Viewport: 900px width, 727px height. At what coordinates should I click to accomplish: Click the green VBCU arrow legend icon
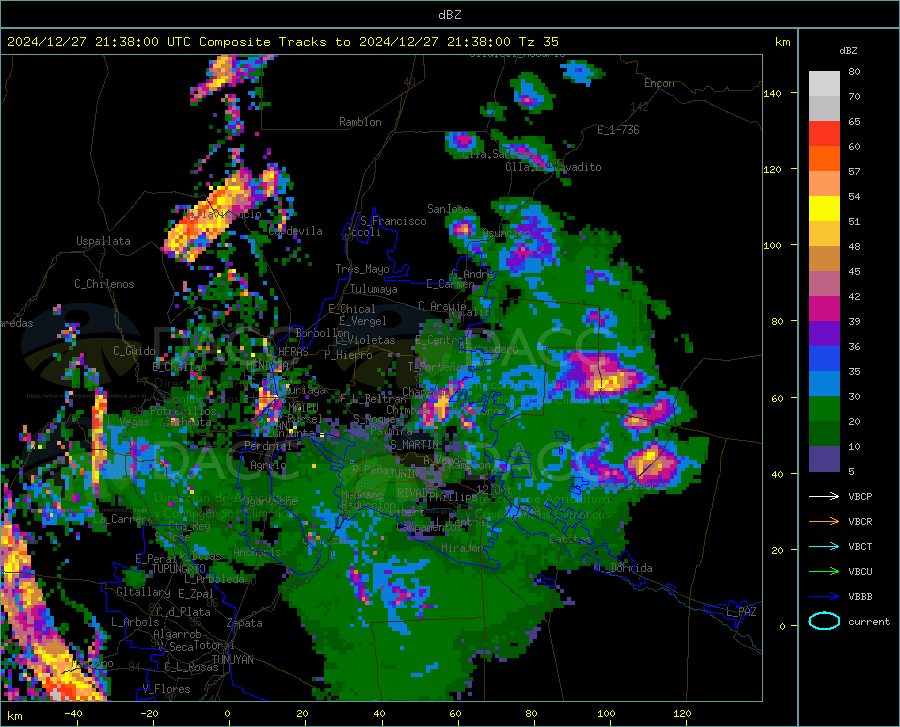[824, 572]
